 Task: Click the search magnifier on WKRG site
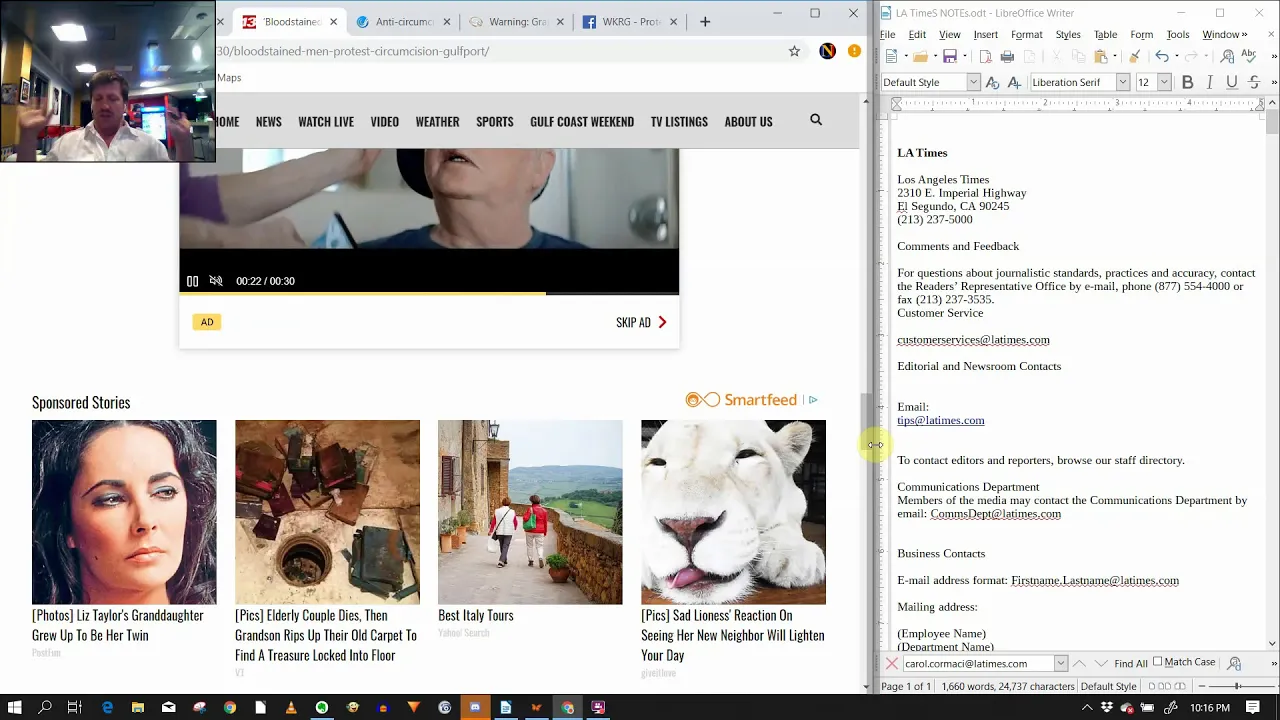[816, 120]
